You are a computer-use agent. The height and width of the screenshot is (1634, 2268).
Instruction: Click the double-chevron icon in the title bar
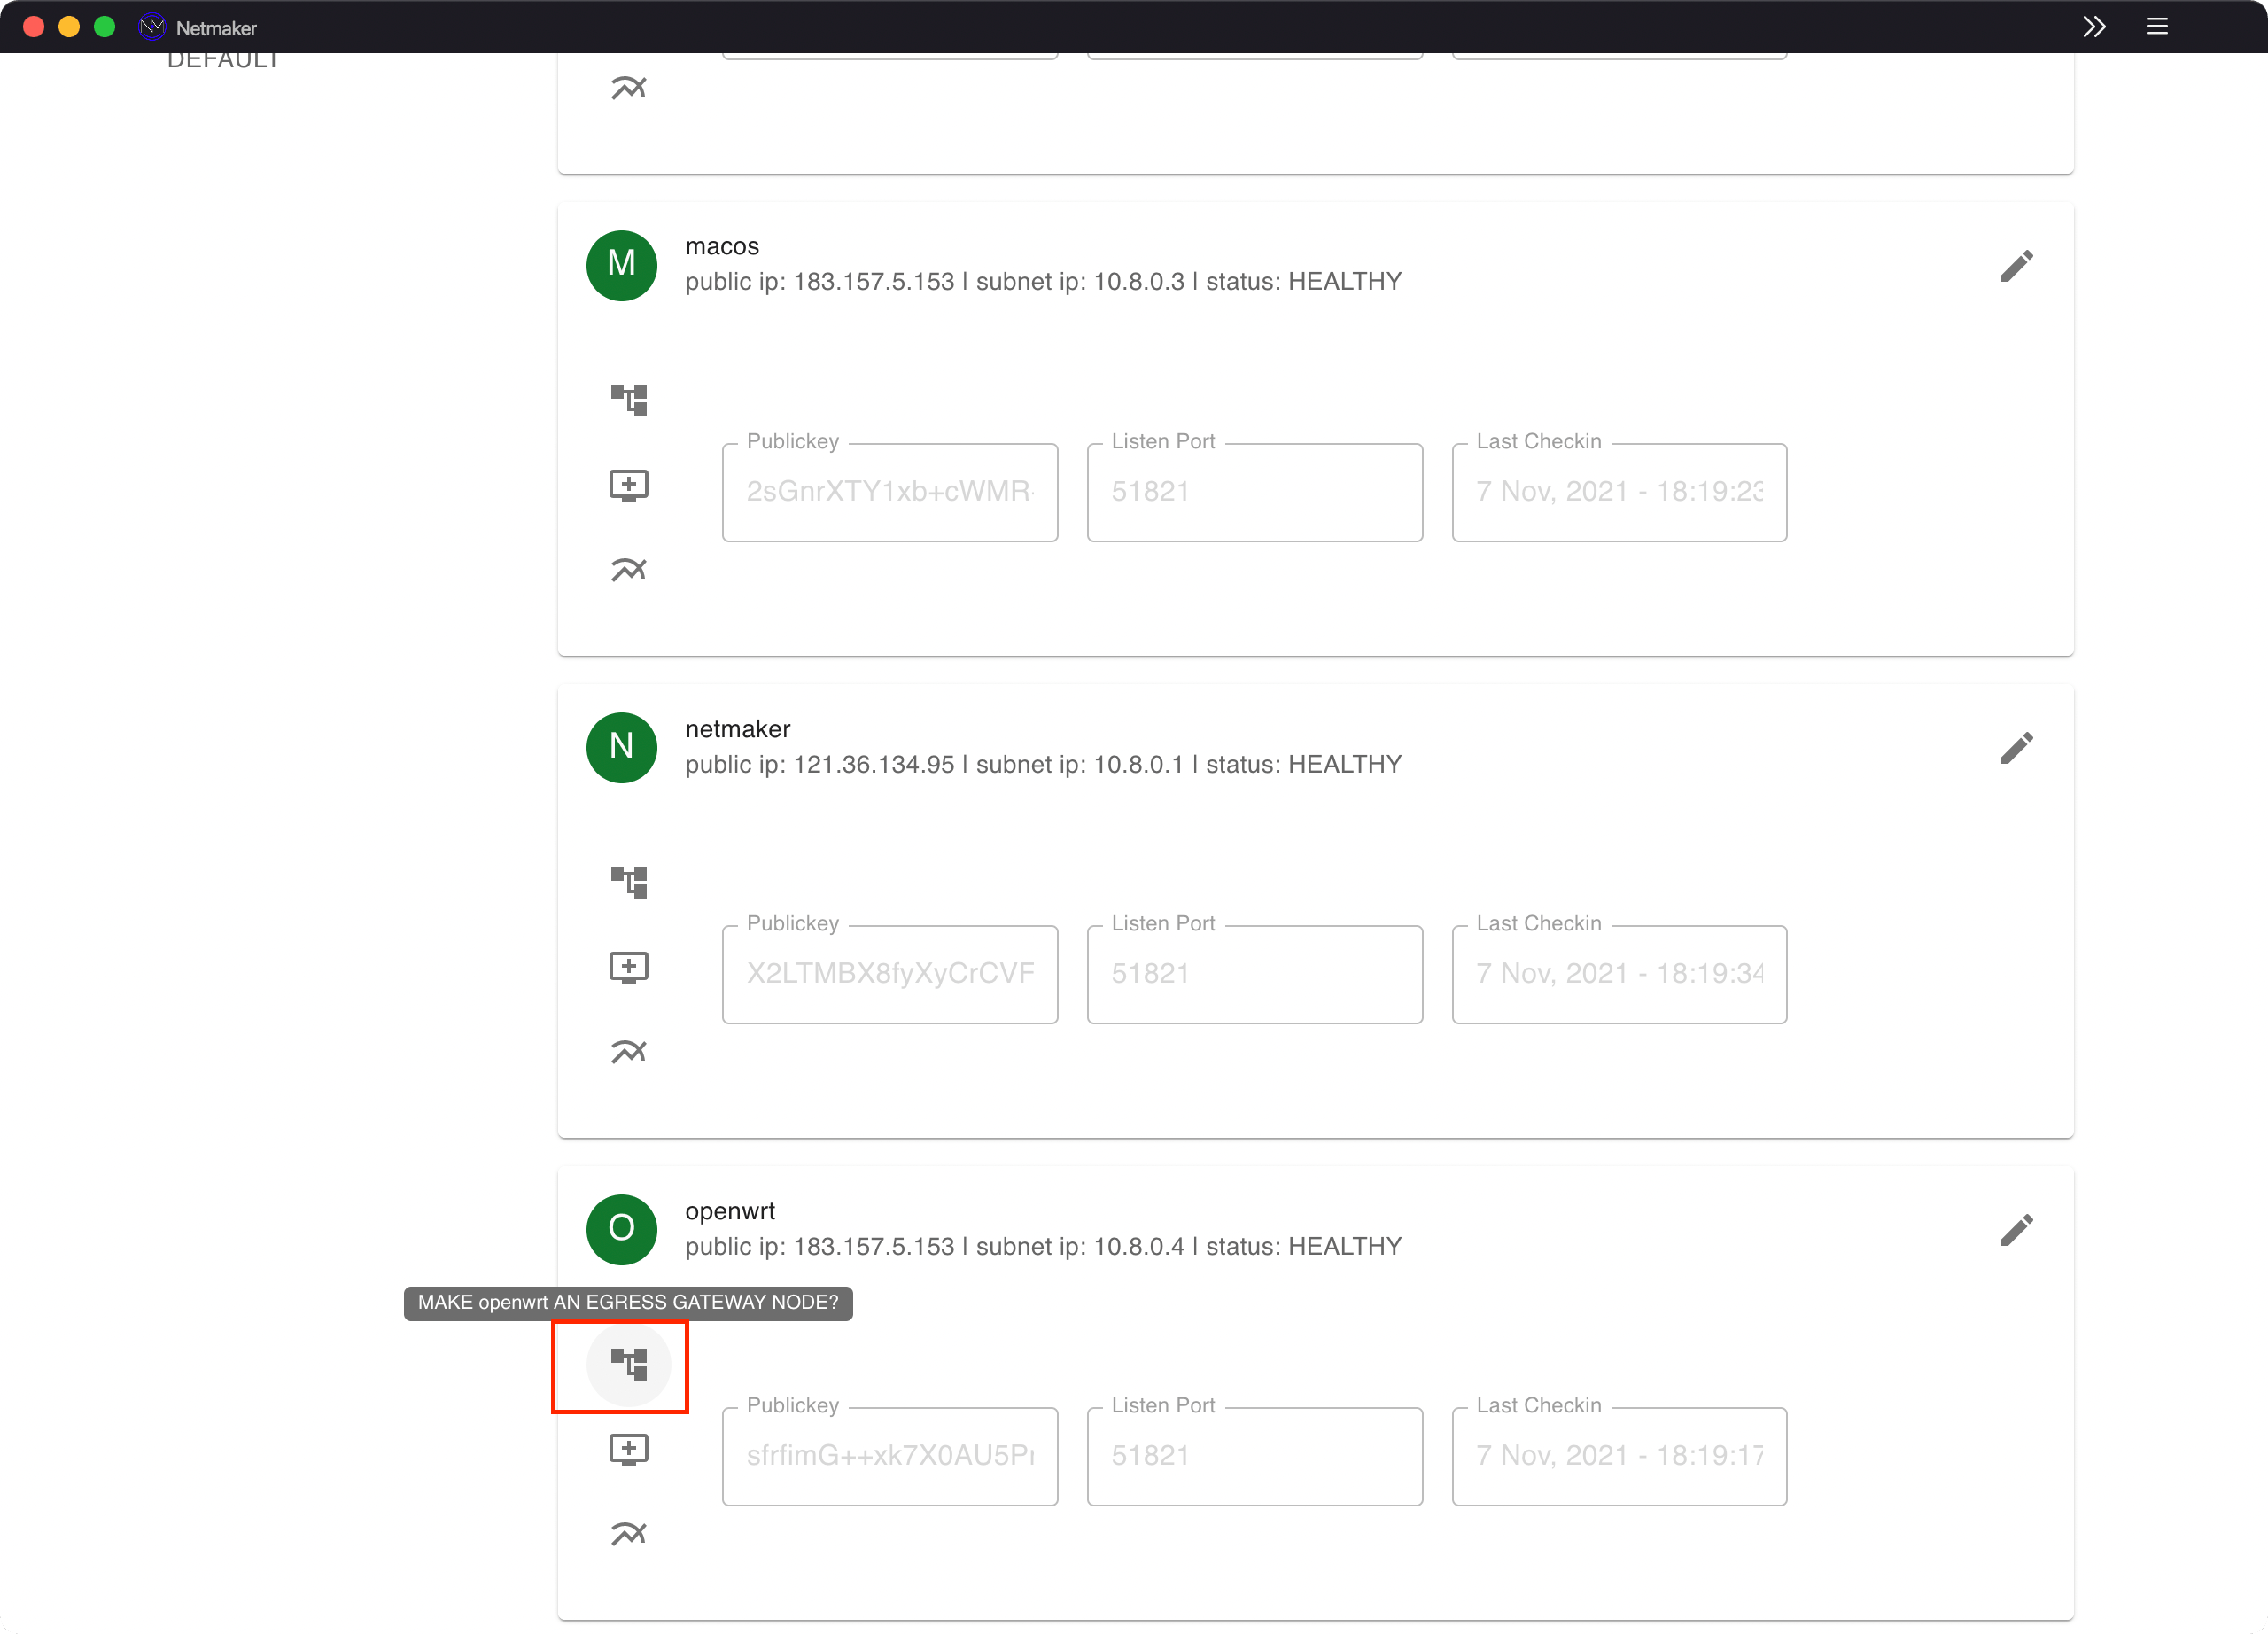[x=2095, y=26]
